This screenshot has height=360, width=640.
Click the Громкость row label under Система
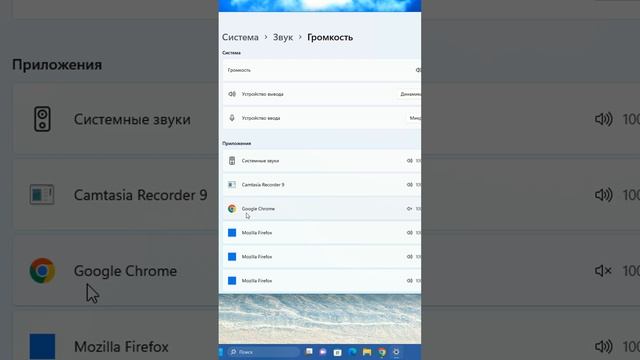pos(239,70)
